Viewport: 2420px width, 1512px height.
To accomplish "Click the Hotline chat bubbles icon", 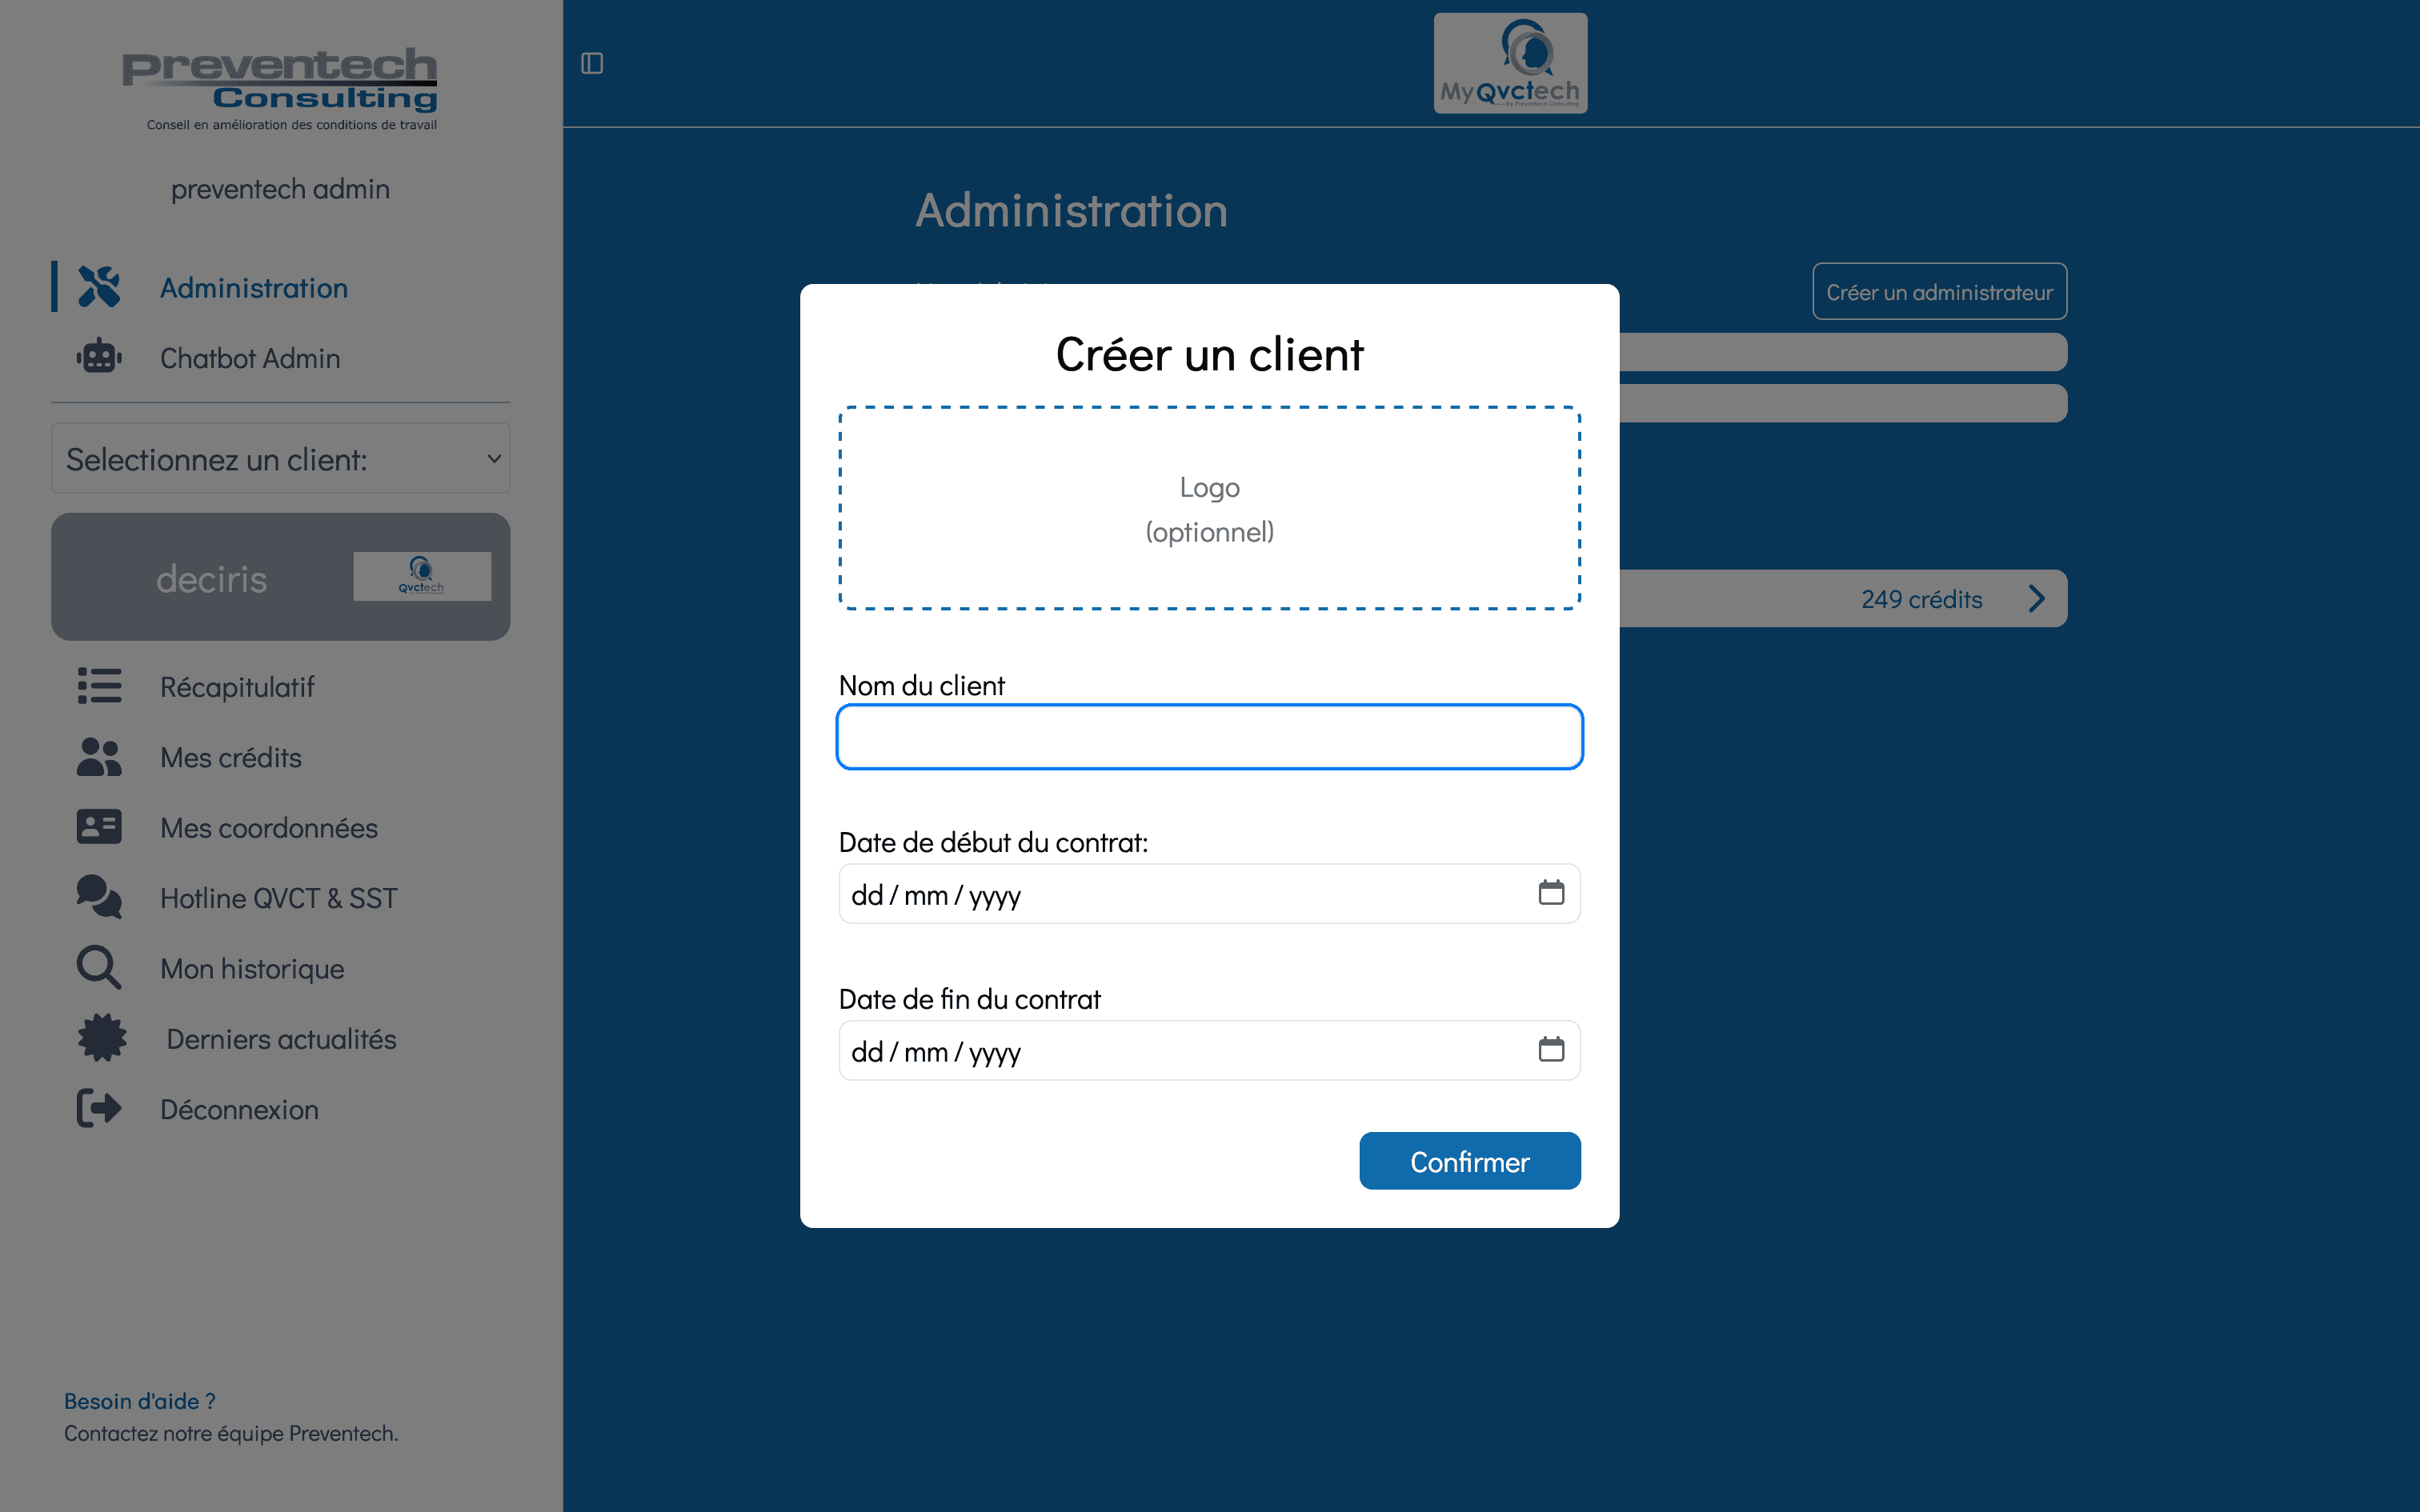I will point(99,897).
